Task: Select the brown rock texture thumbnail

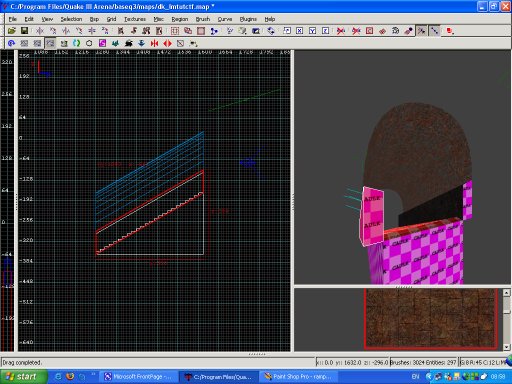Action: tap(431, 319)
